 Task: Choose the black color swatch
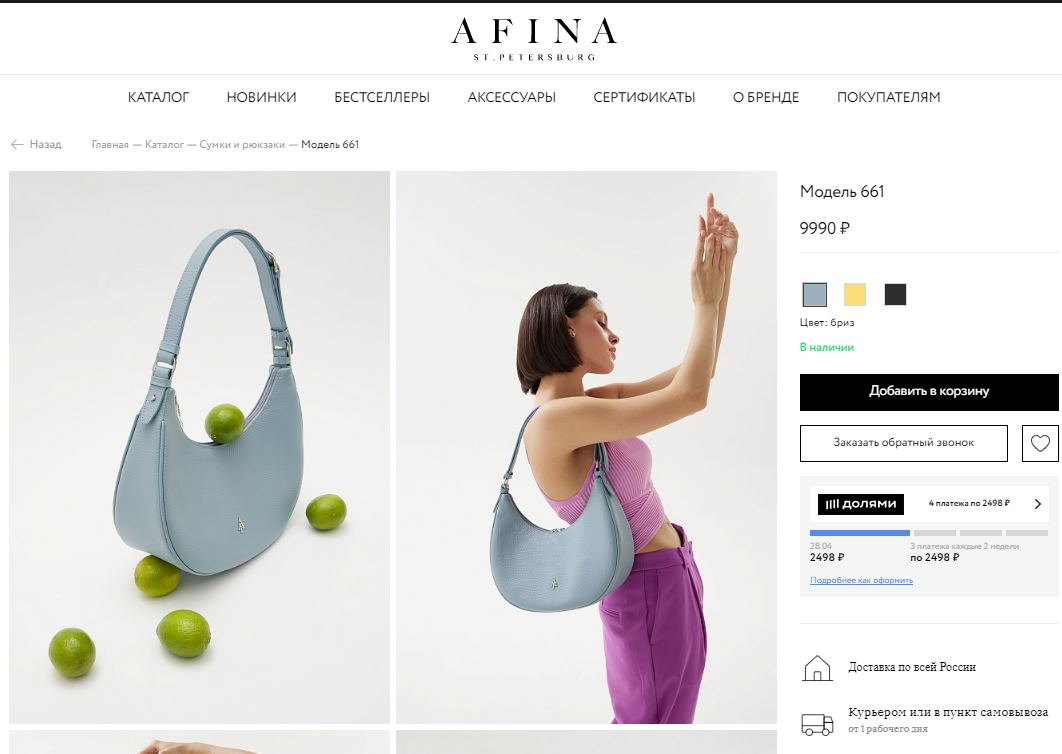pyautogui.click(x=895, y=295)
